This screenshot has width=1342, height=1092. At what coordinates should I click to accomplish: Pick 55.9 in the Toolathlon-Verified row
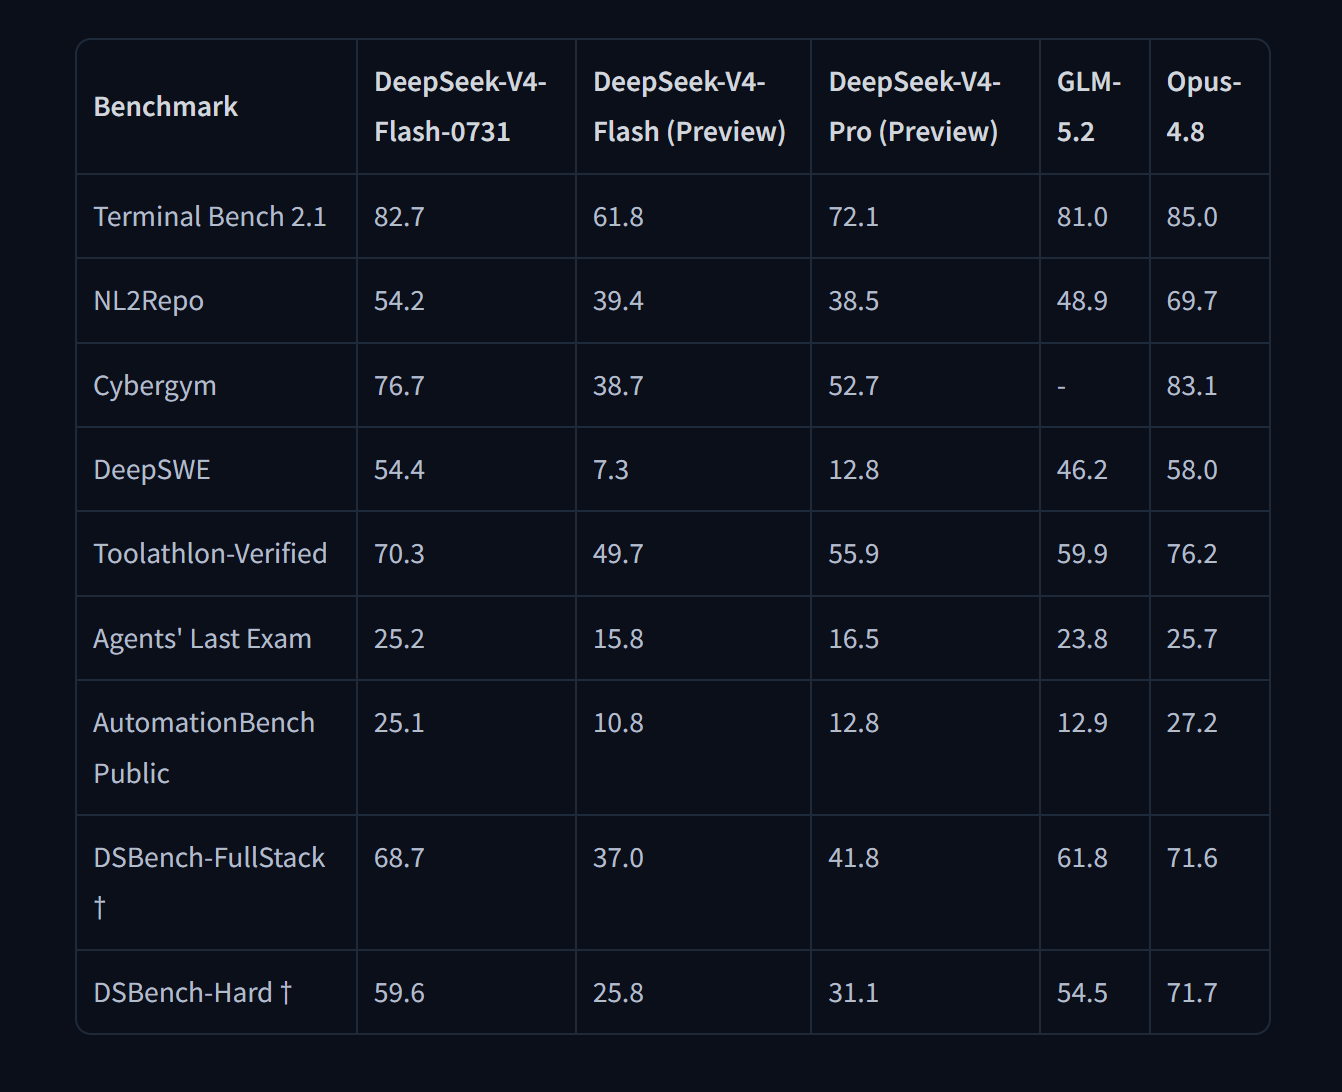point(854,554)
